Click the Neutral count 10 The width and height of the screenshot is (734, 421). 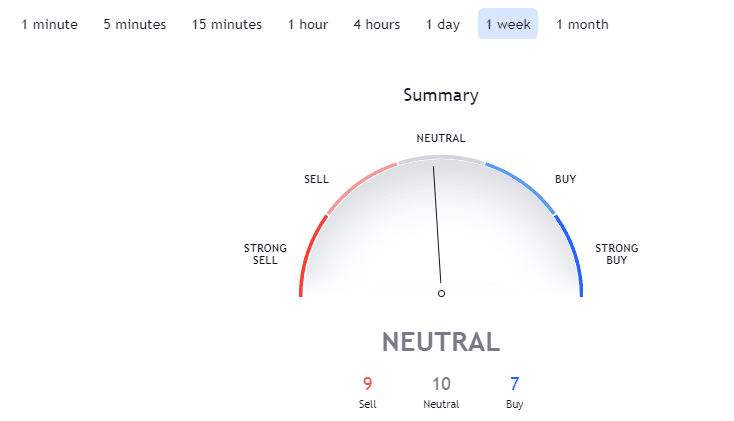(441, 384)
